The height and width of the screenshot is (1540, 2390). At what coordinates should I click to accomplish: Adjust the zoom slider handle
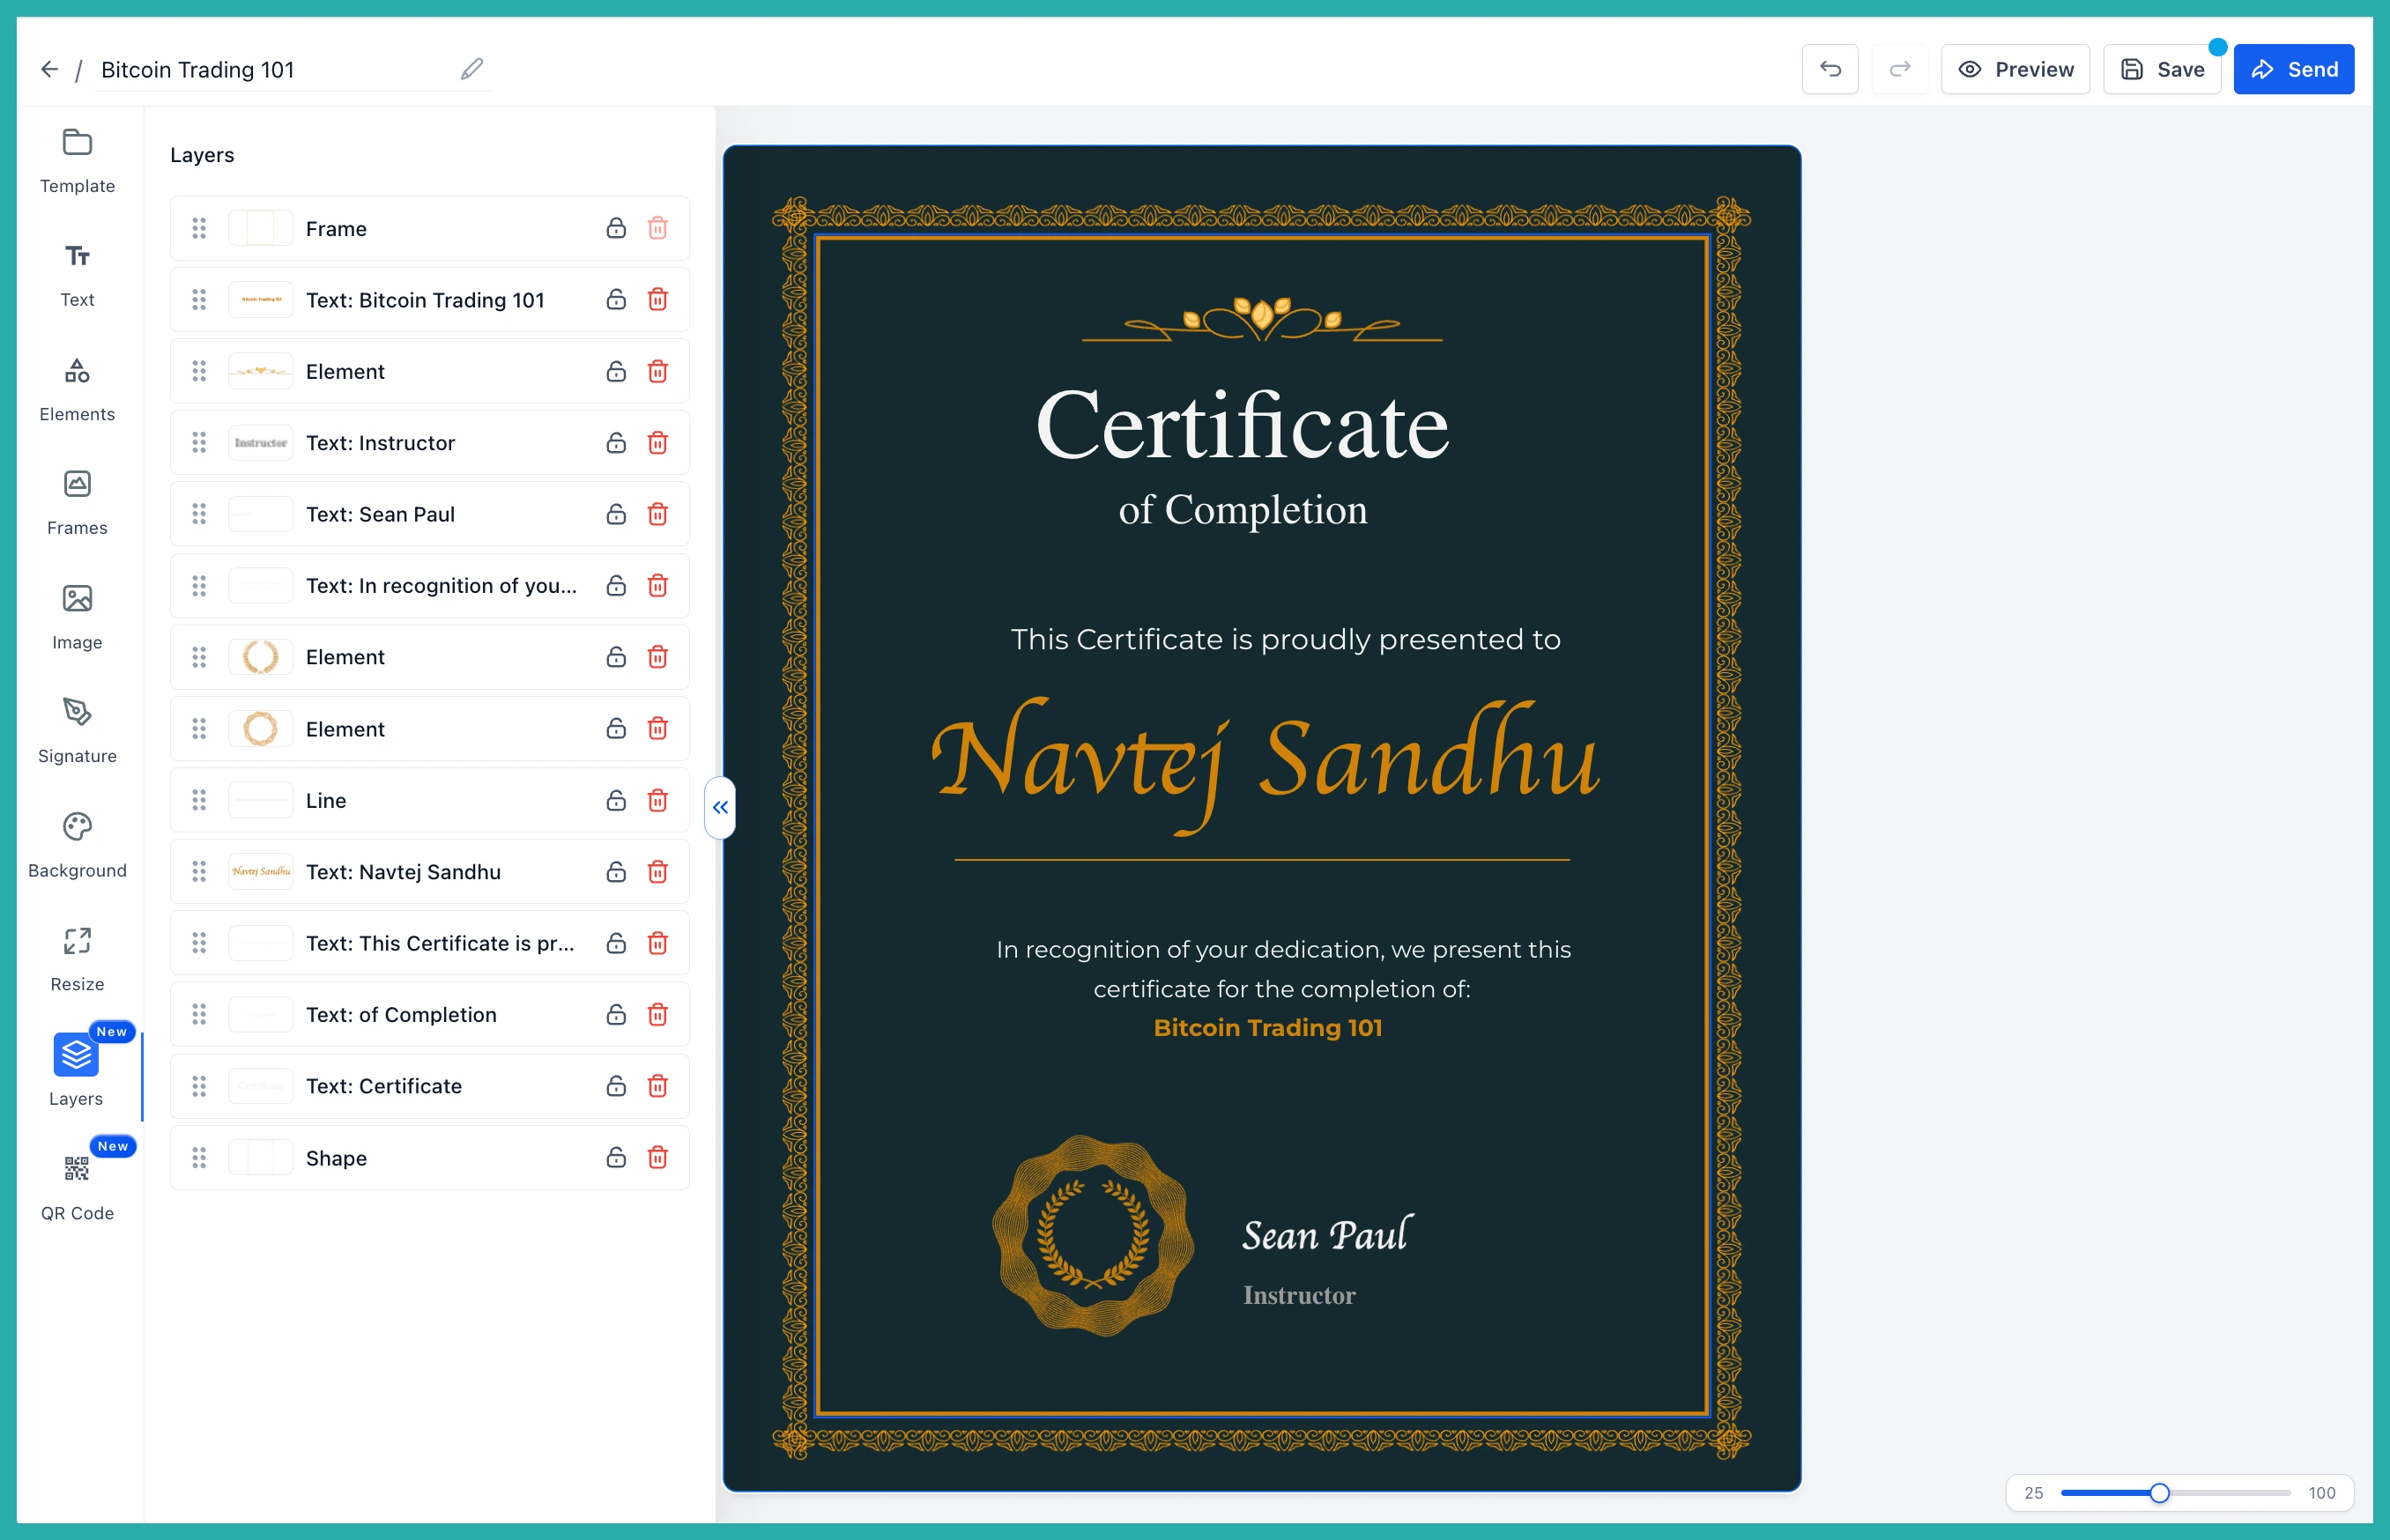pos(2160,1493)
